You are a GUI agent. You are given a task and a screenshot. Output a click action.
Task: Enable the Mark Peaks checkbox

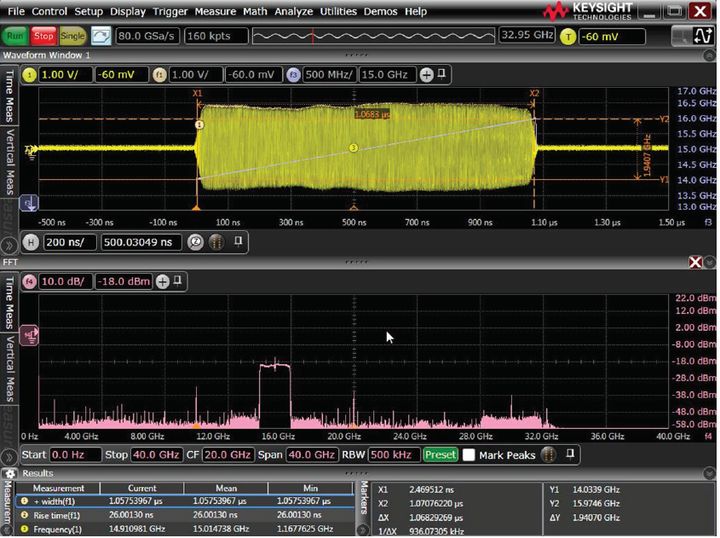(469, 454)
